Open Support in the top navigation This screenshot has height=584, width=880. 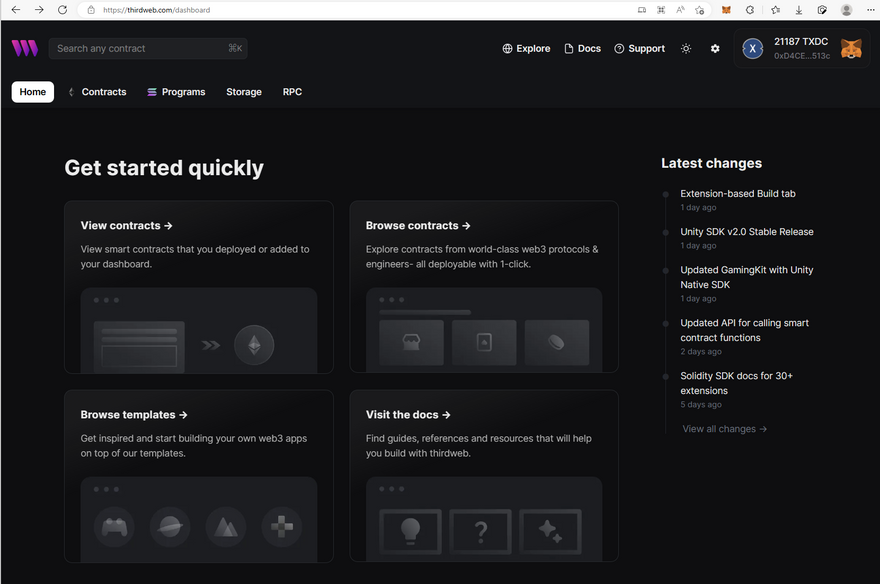(x=640, y=49)
